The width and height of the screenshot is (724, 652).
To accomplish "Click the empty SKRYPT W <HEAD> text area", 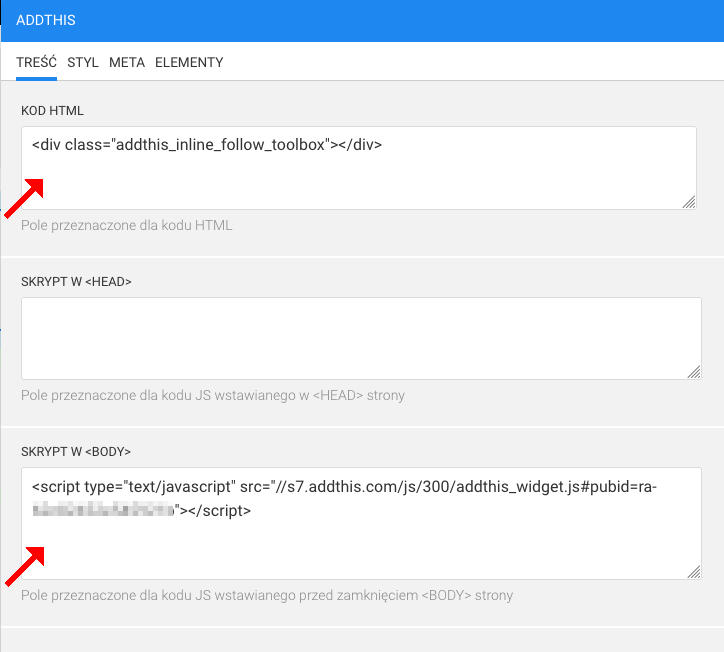I will click(x=361, y=338).
